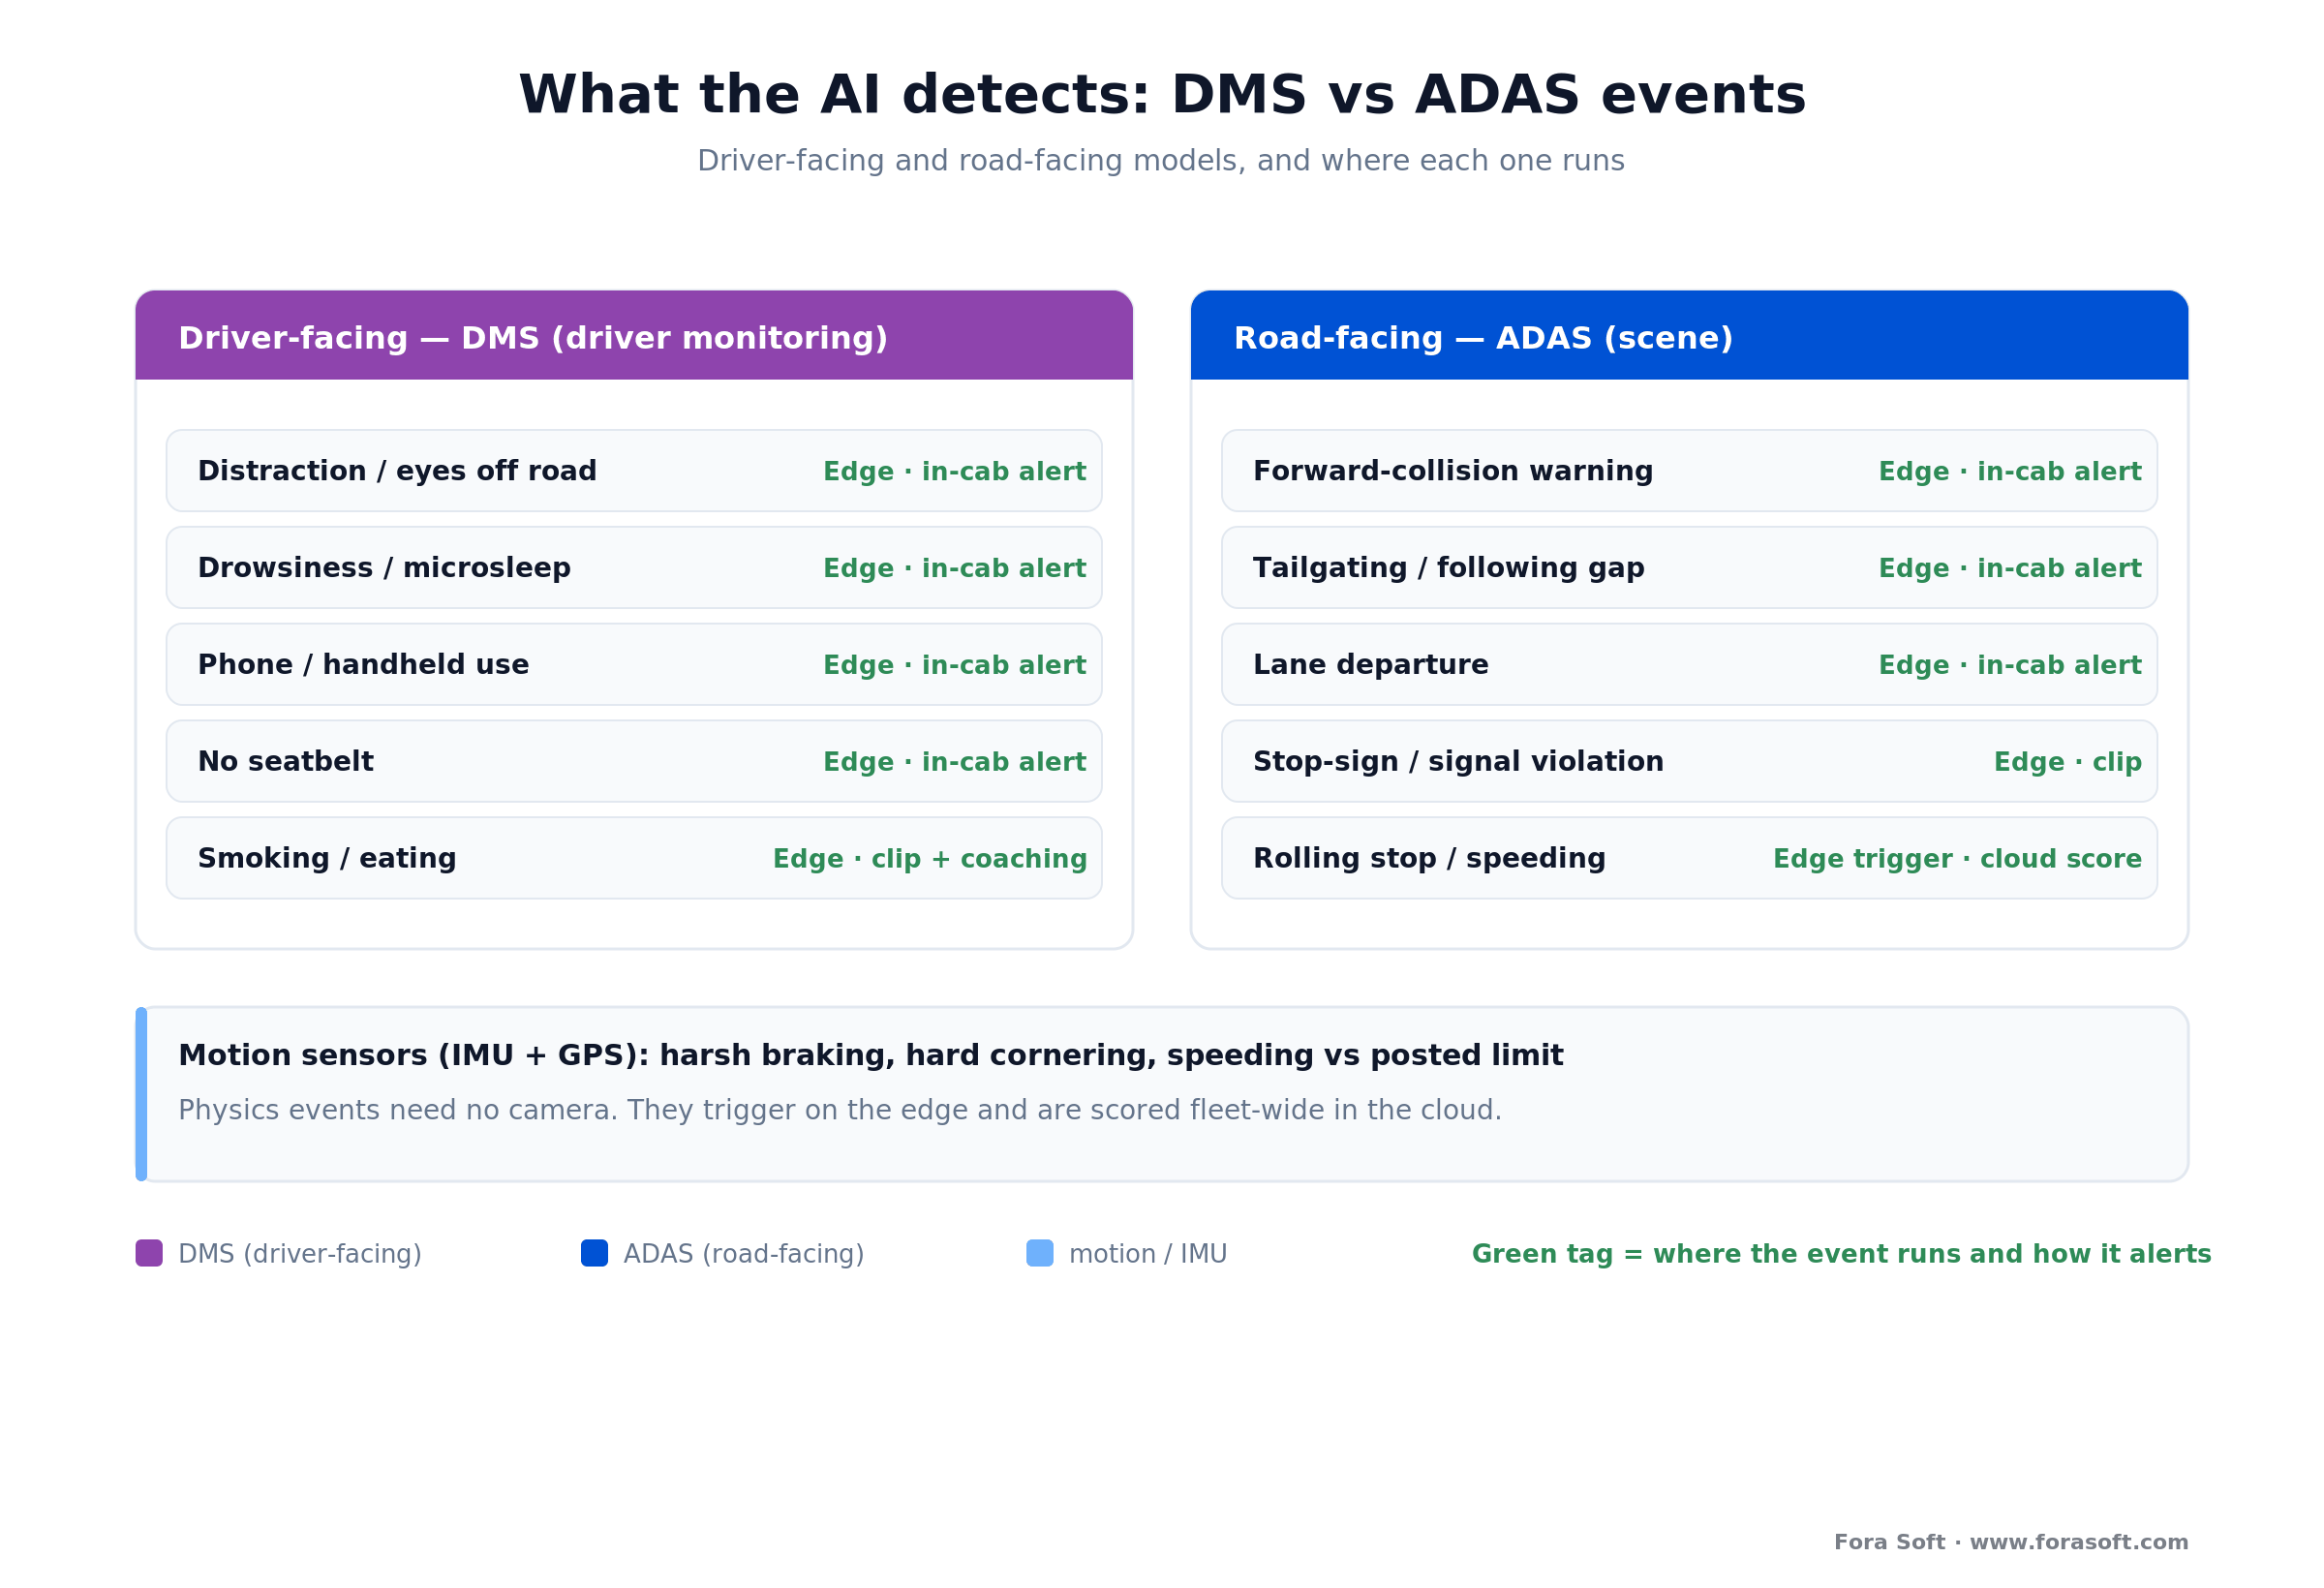Click the in-cab alert tag for Drowsiness
This screenshot has height=1588, width=2324.
click(954, 569)
